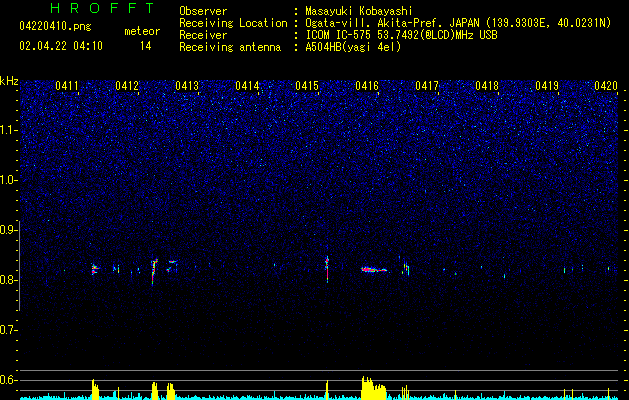Click the observer name Masayuki Kobayashi

pos(359,11)
